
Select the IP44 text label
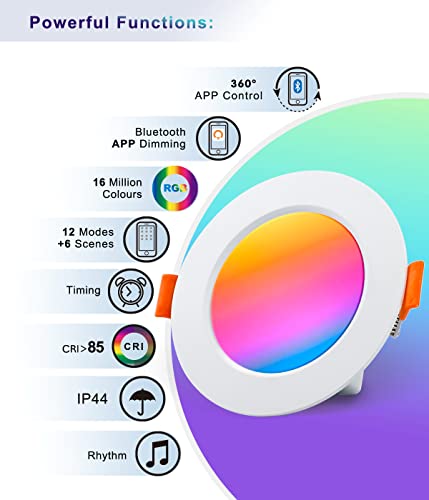92,399
